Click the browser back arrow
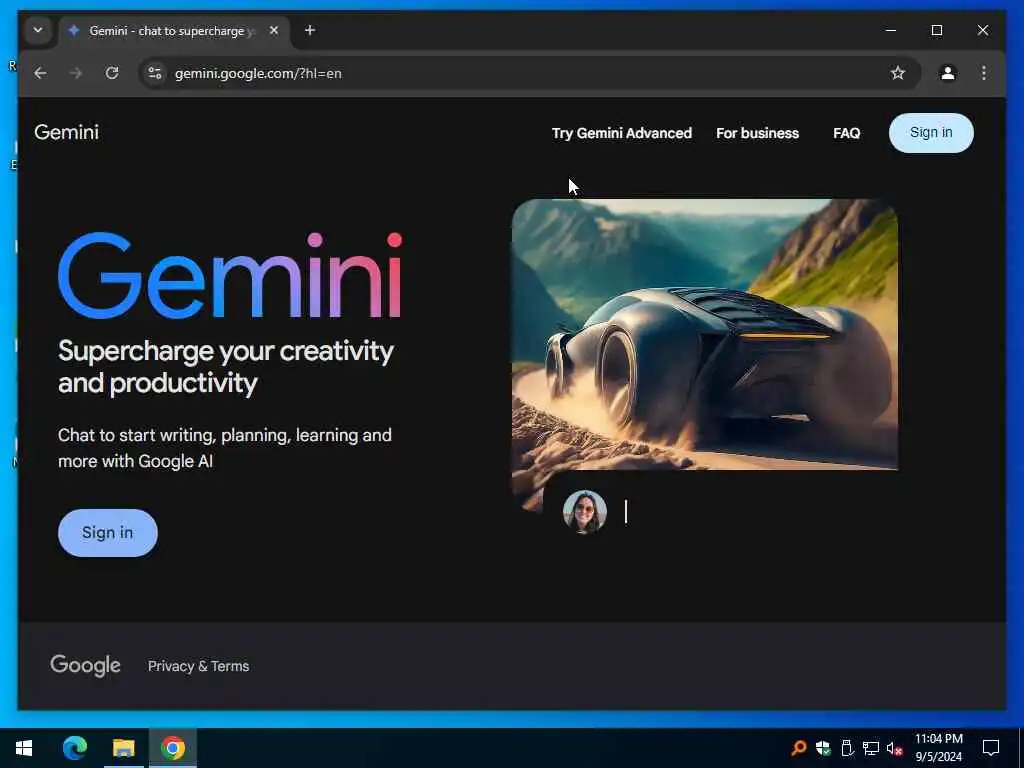 click(x=40, y=73)
